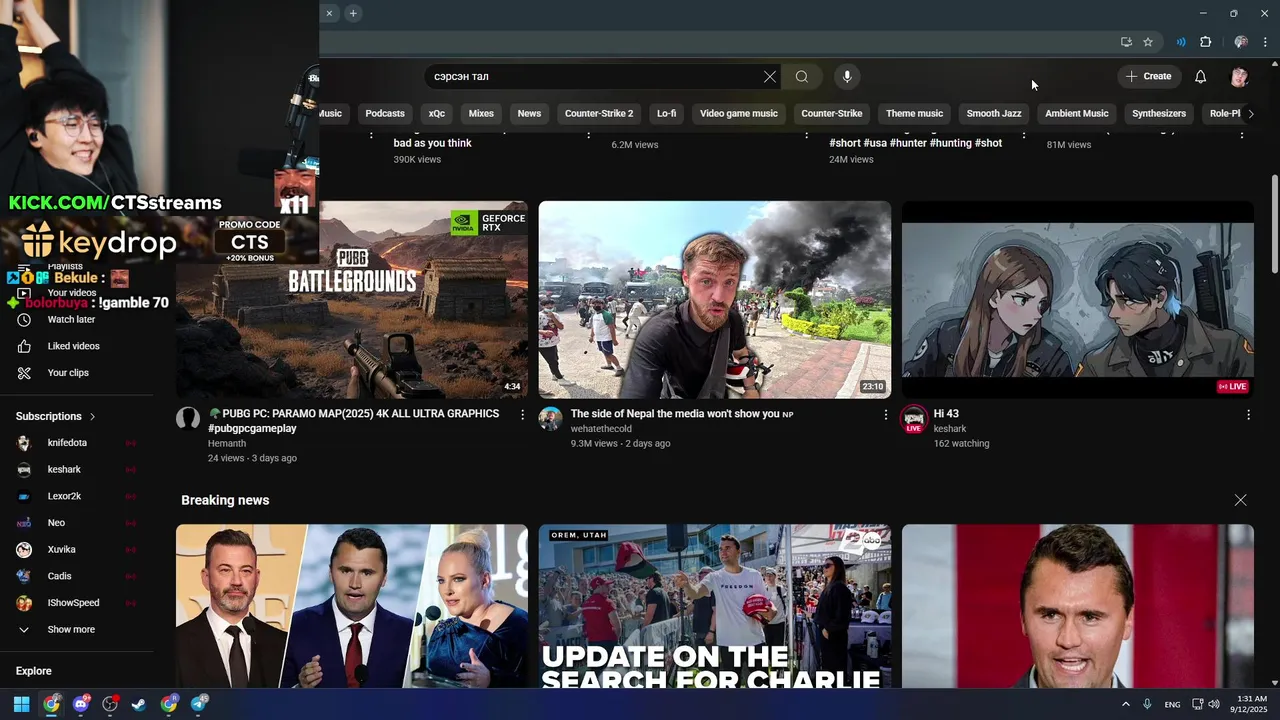The height and width of the screenshot is (720, 1280).
Task: Open the Chrome profile avatar
Action: click(x=1241, y=42)
